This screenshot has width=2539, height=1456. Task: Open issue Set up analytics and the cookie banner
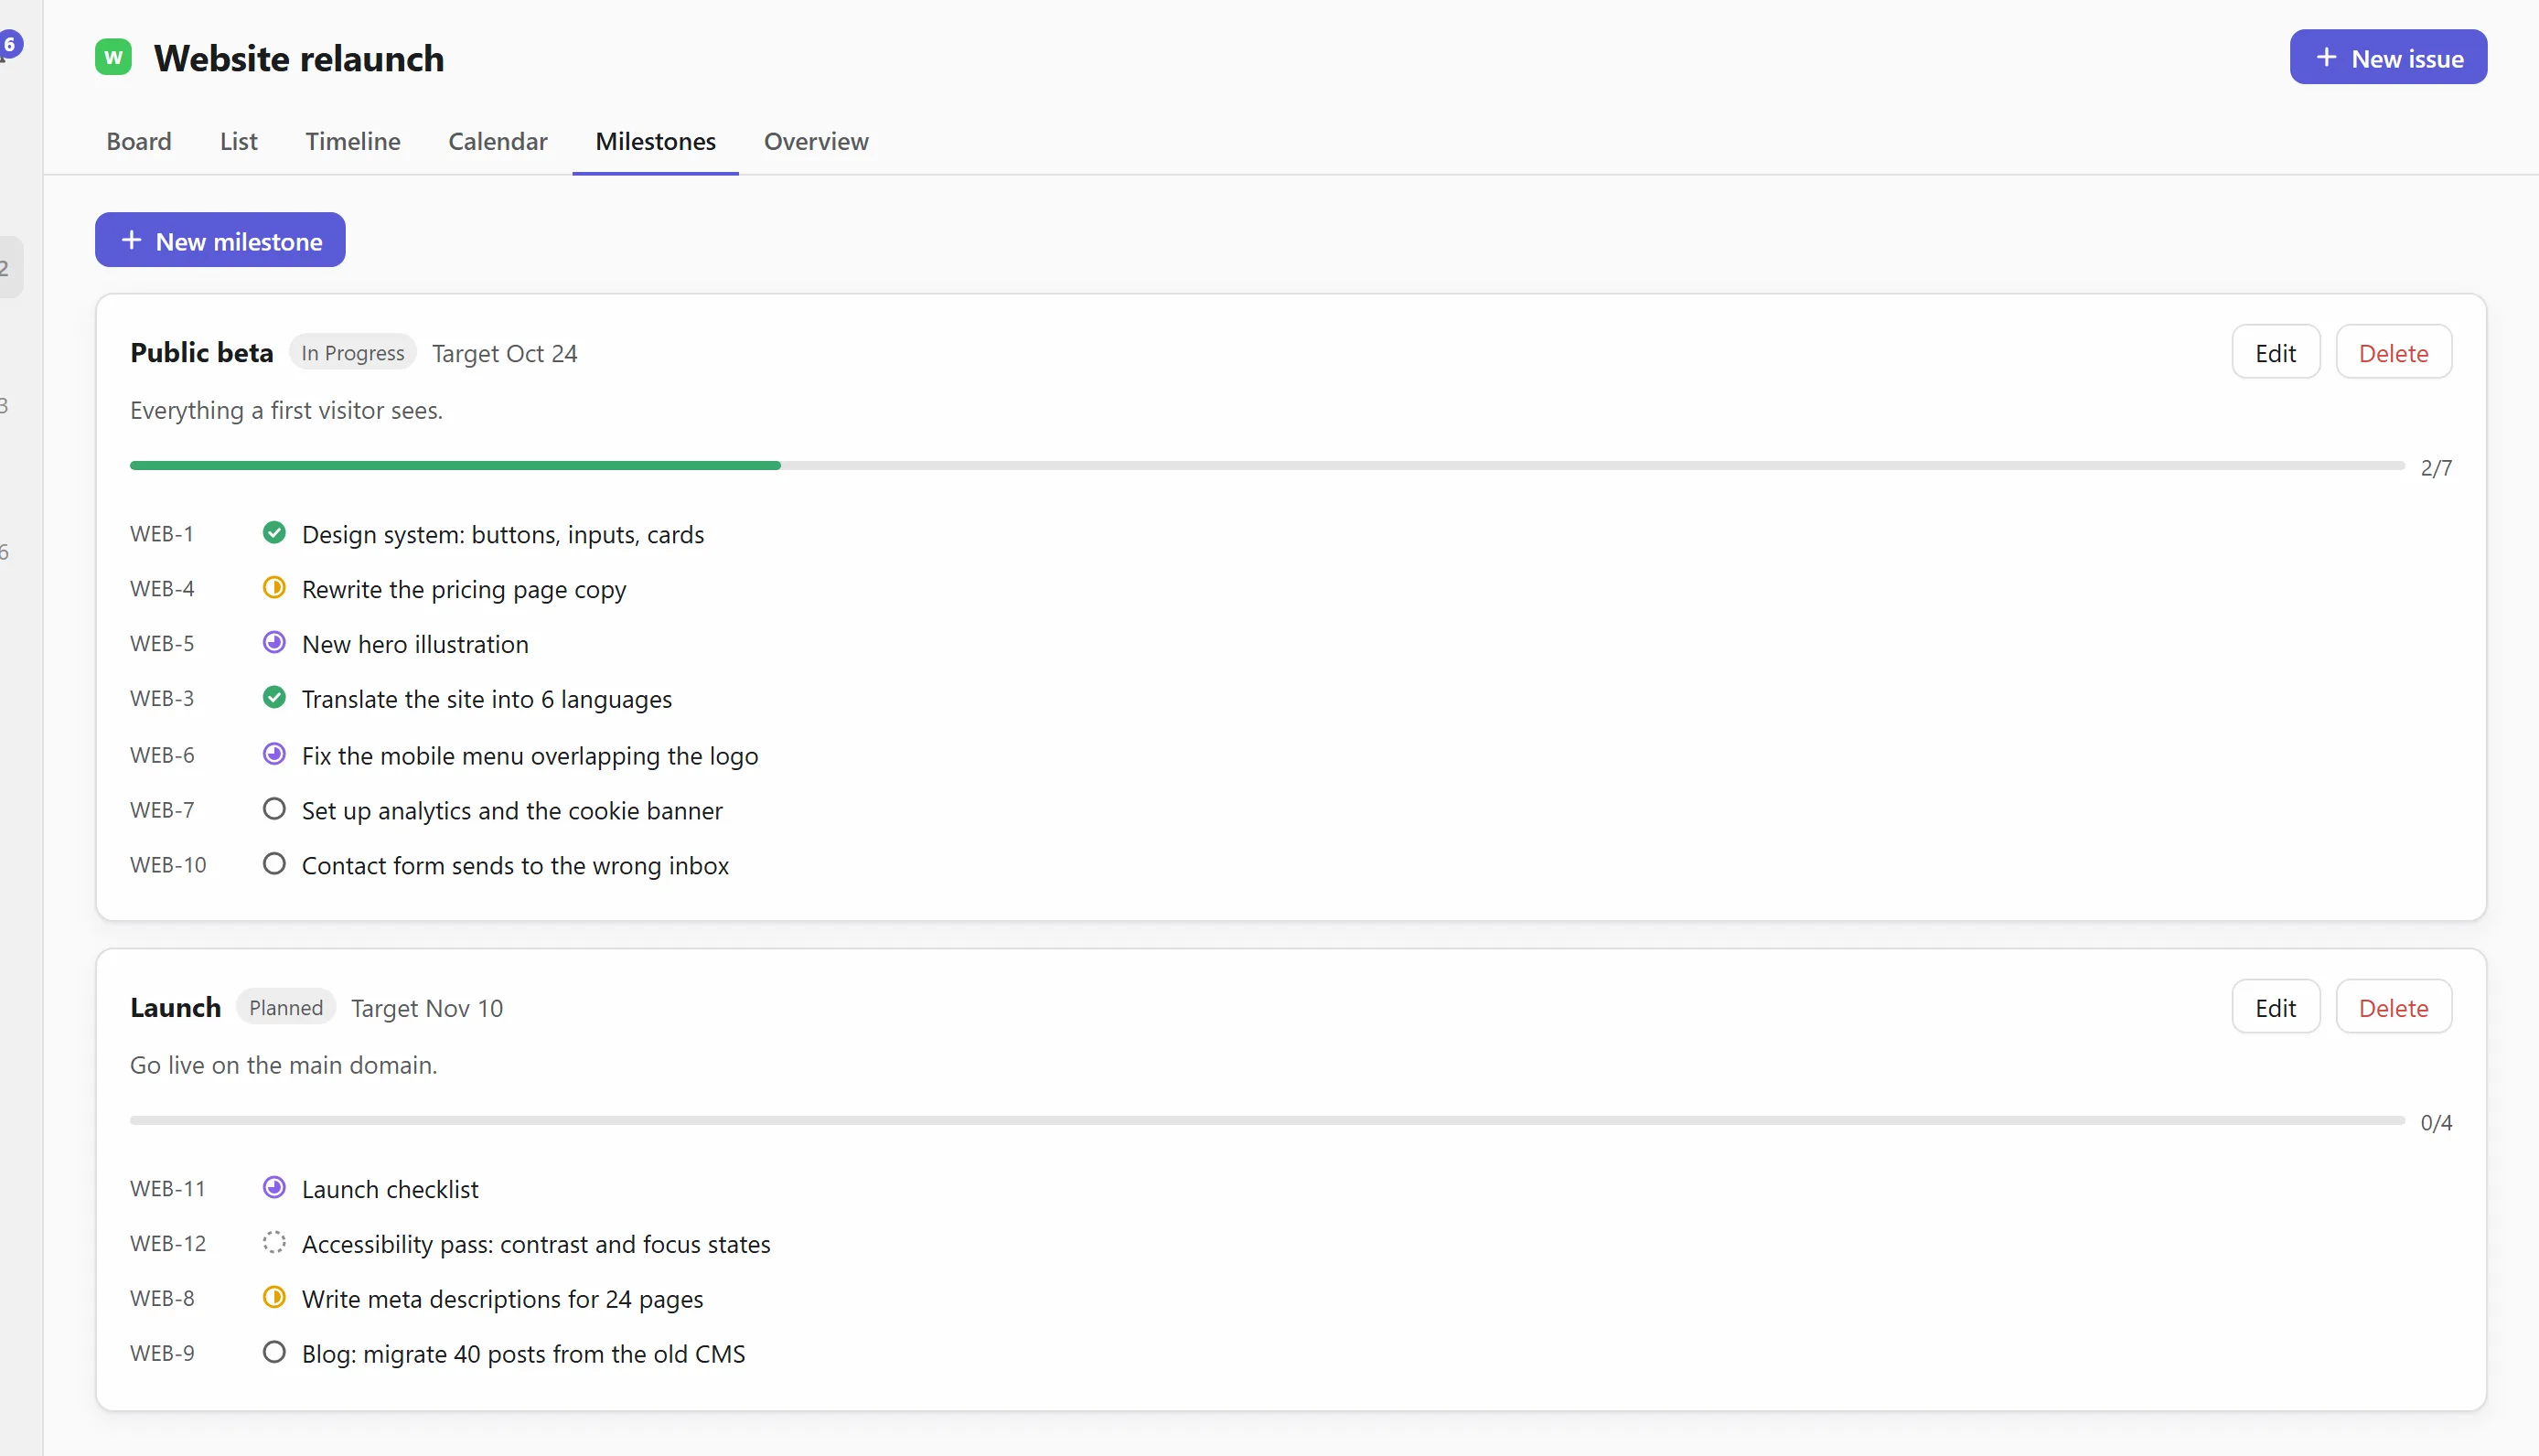click(512, 811)
